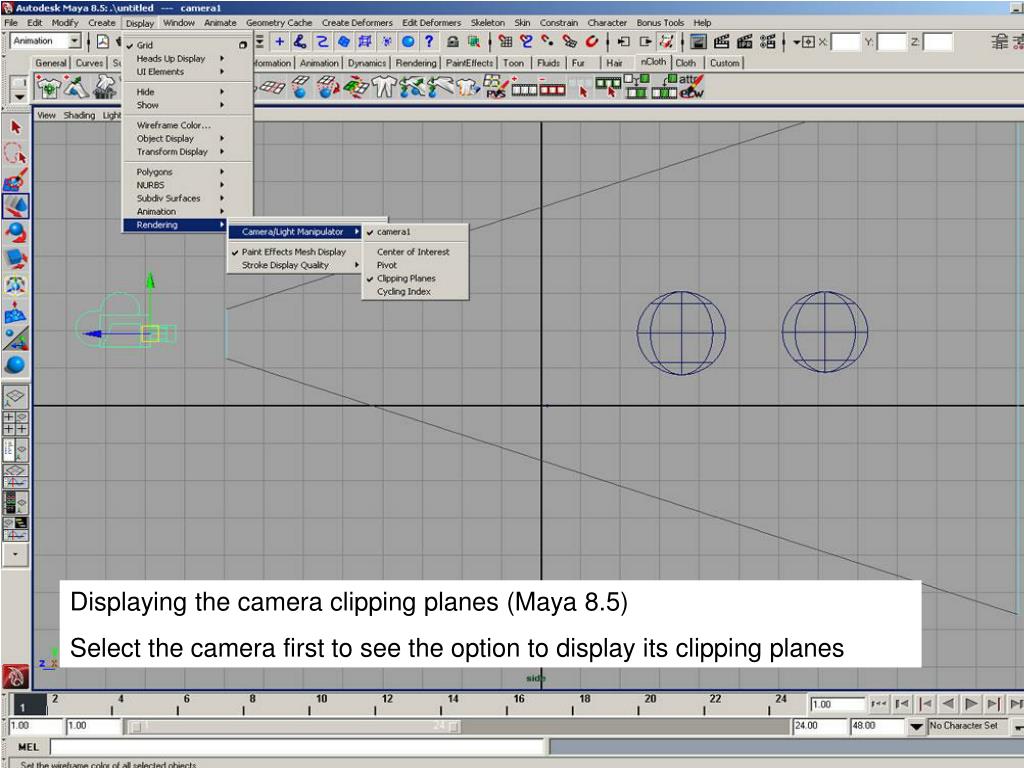The width and height of the screenshot is (1024, 768).
Task: Open render settings icon
Action: (767, 42)
